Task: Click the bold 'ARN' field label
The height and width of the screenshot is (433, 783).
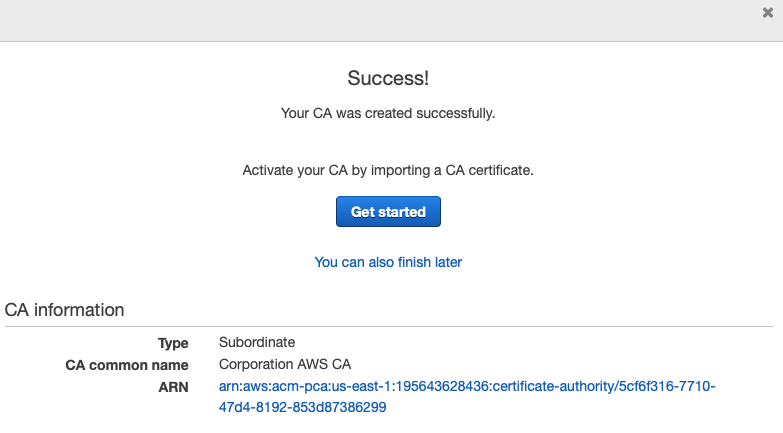Action: (172, 386)
